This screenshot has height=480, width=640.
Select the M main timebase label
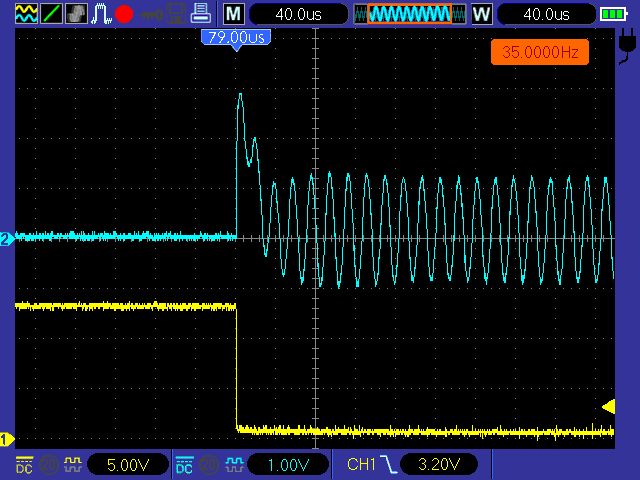click(x=233, y=14)
